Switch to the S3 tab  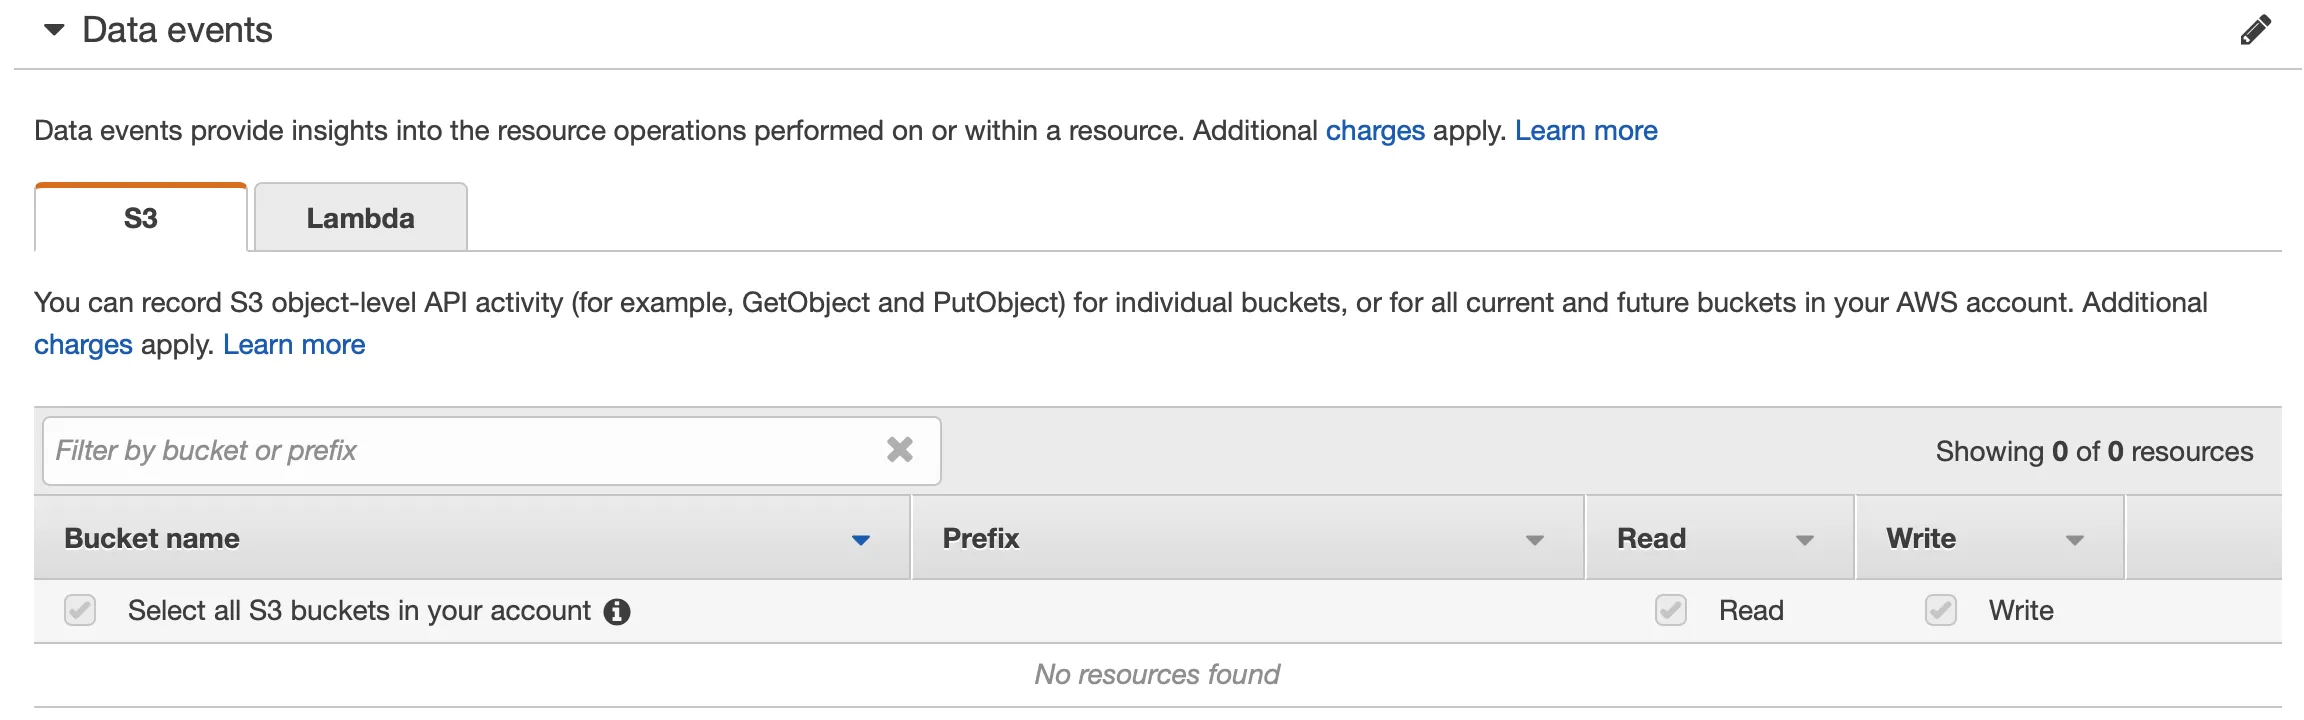click(x=141, y=218)
